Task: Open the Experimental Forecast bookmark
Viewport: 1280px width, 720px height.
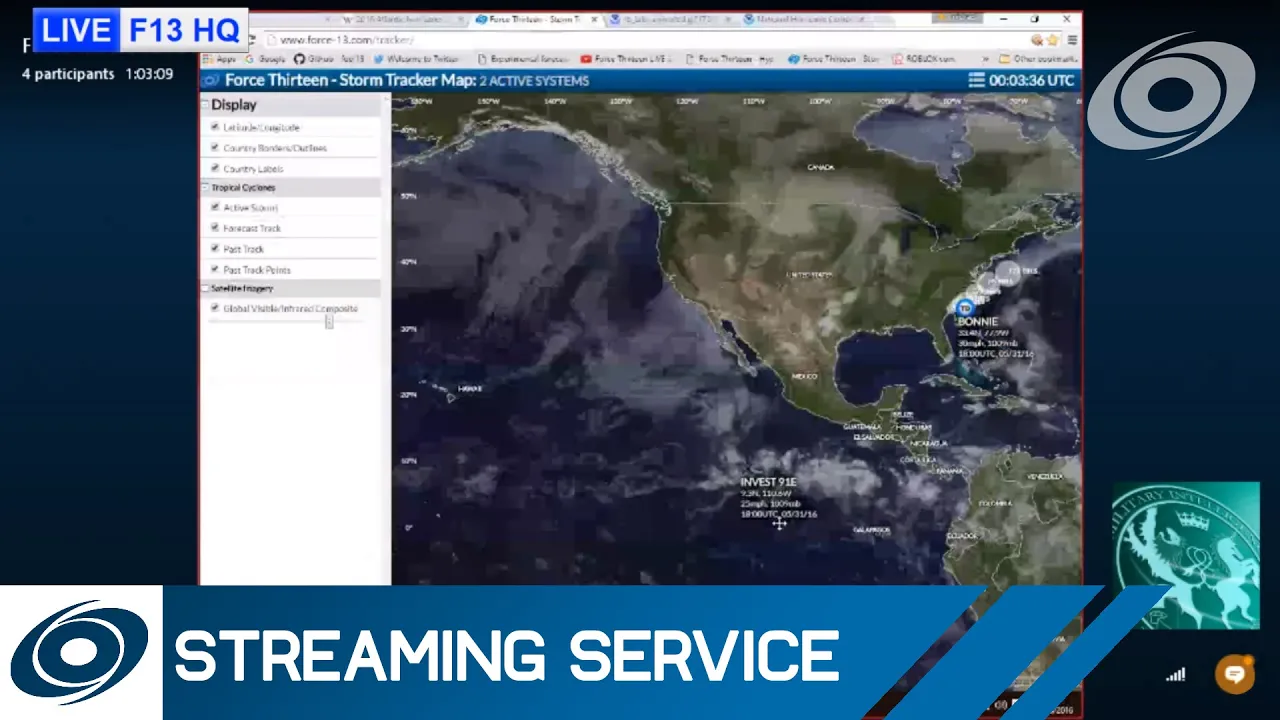Action: (x=524, y=59)
